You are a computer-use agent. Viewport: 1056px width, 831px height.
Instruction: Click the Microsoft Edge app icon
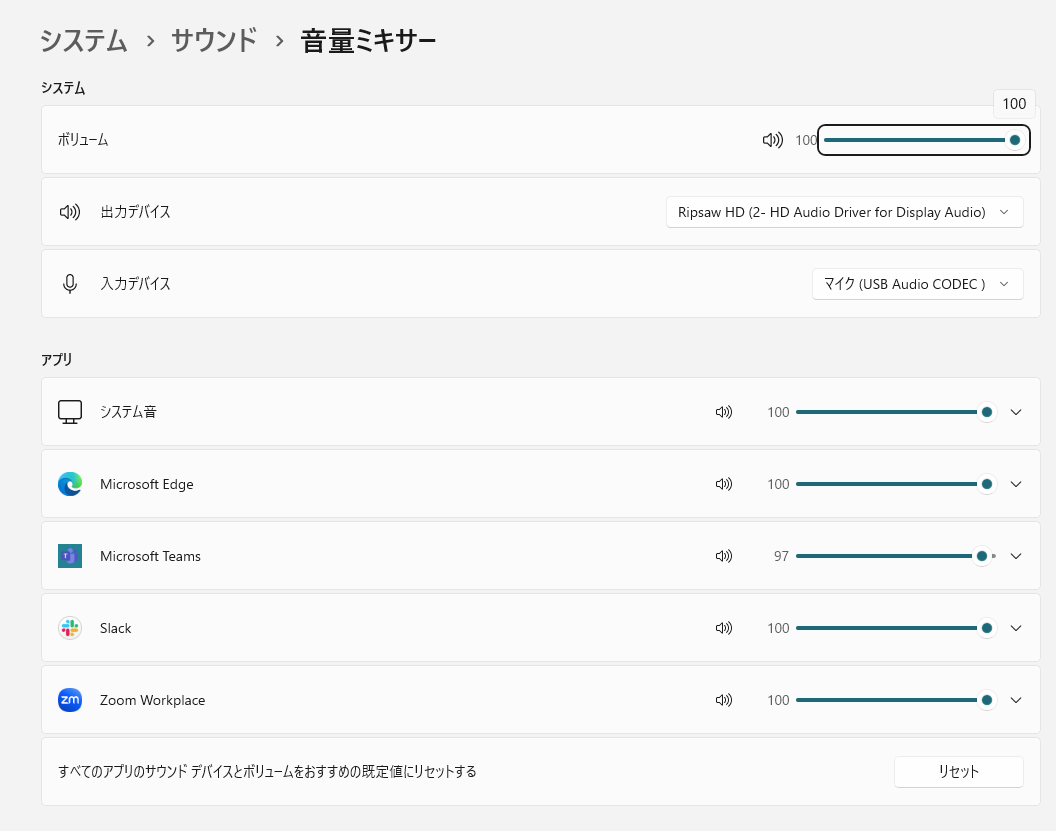pyautogui.click(x=70, y=484)
